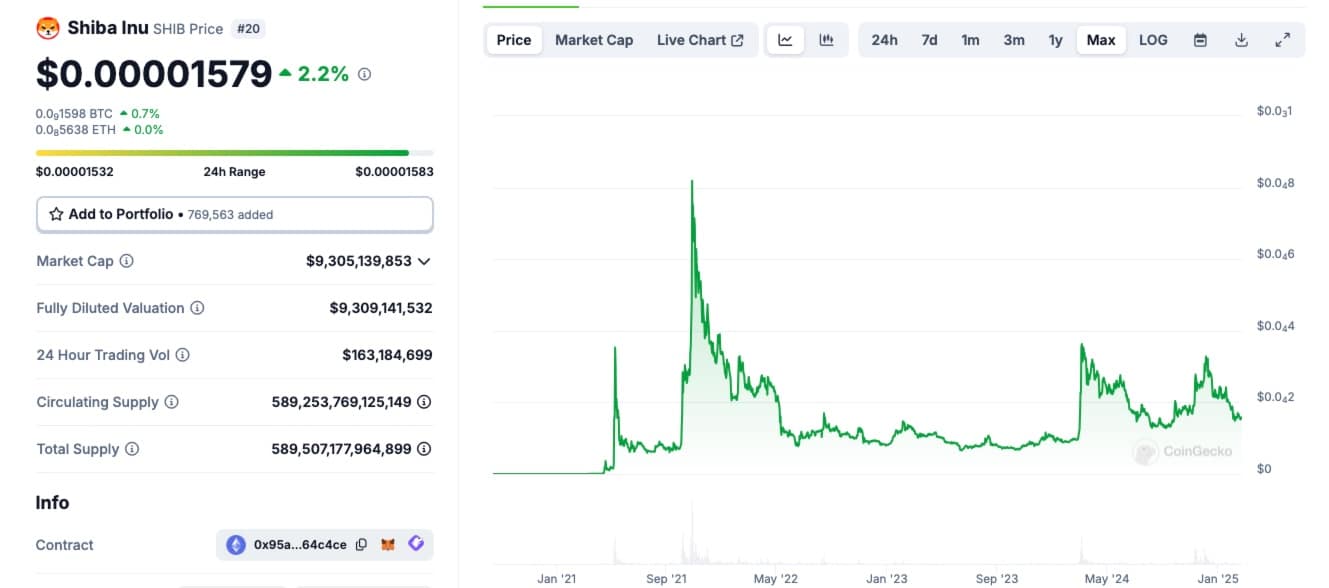Click Ethereum icon in contract box
The height and width of the screenshot is (588, 1329).
(x=236, y=545)
